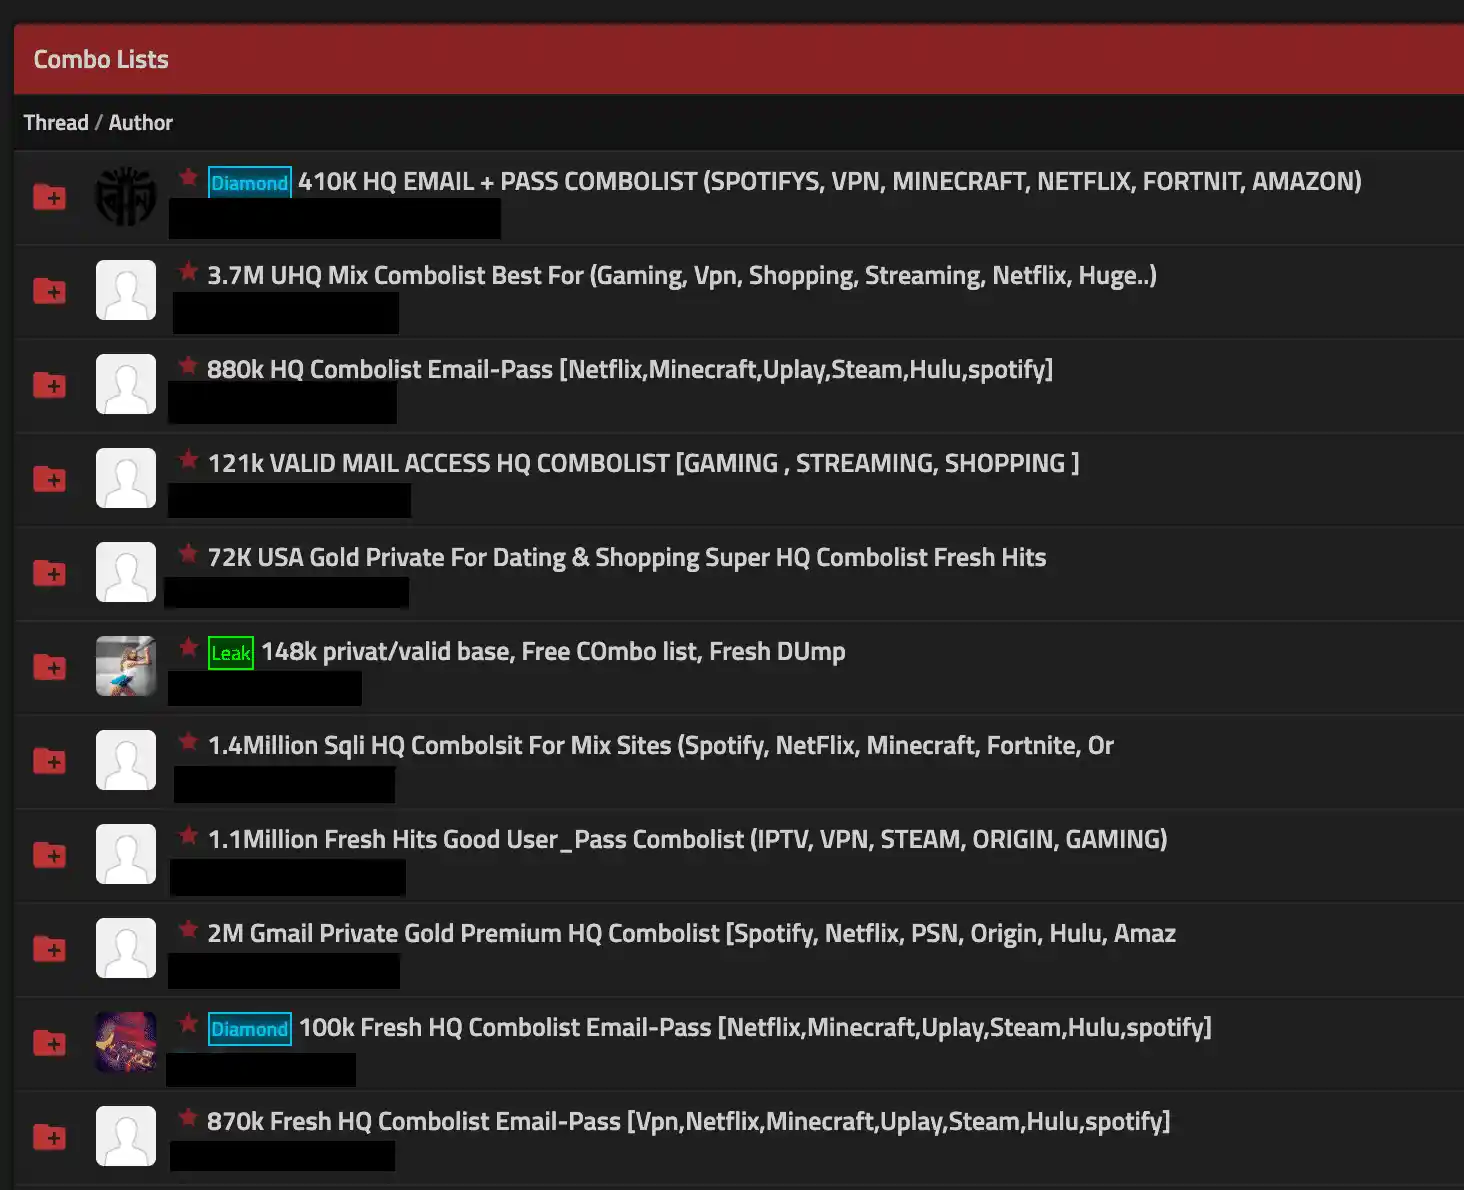Open the 1.4Million Sqli HQ Combolsit thread title

pyautogui.click(x=660, y=746)
